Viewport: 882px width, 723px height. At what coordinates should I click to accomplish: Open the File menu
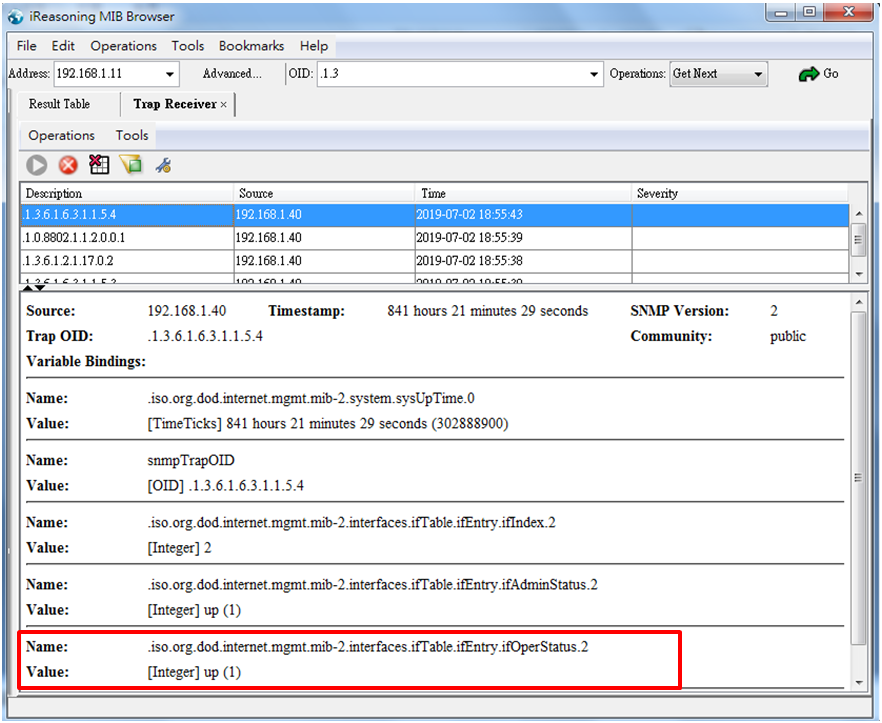click(26, 46)
